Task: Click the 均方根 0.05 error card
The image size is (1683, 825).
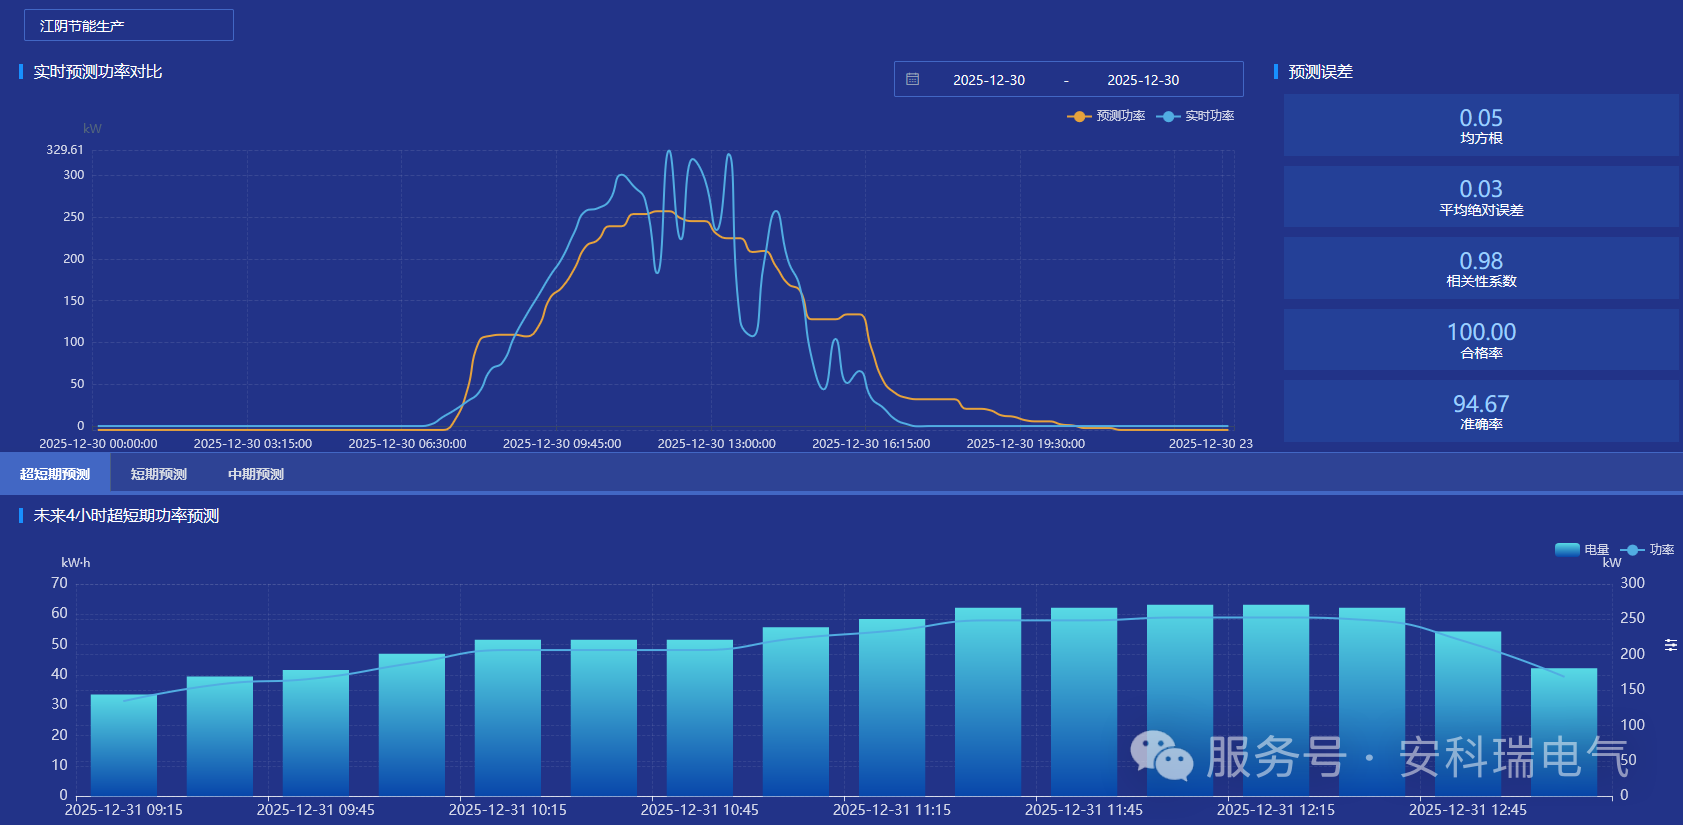Action: (x=1480, y=125)
